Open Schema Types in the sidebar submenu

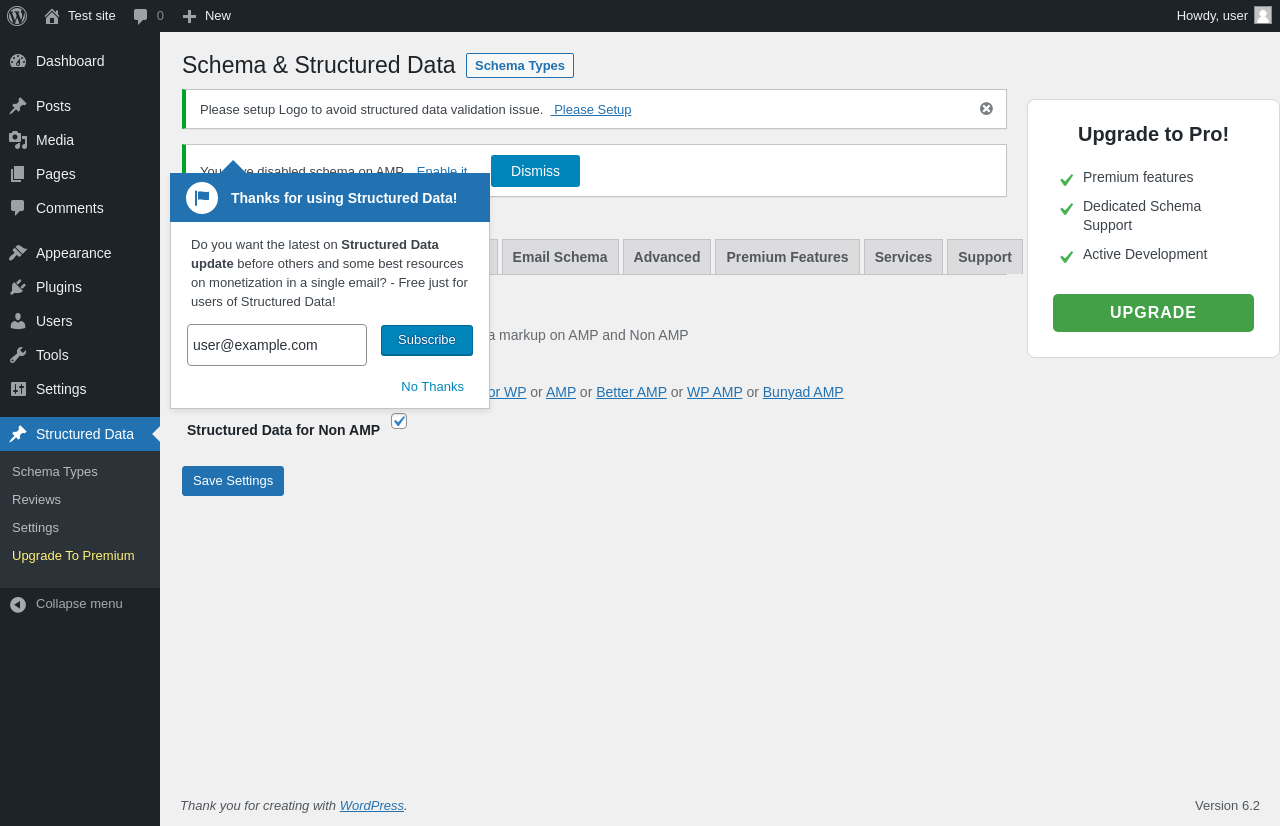click(x=55, y=472)
